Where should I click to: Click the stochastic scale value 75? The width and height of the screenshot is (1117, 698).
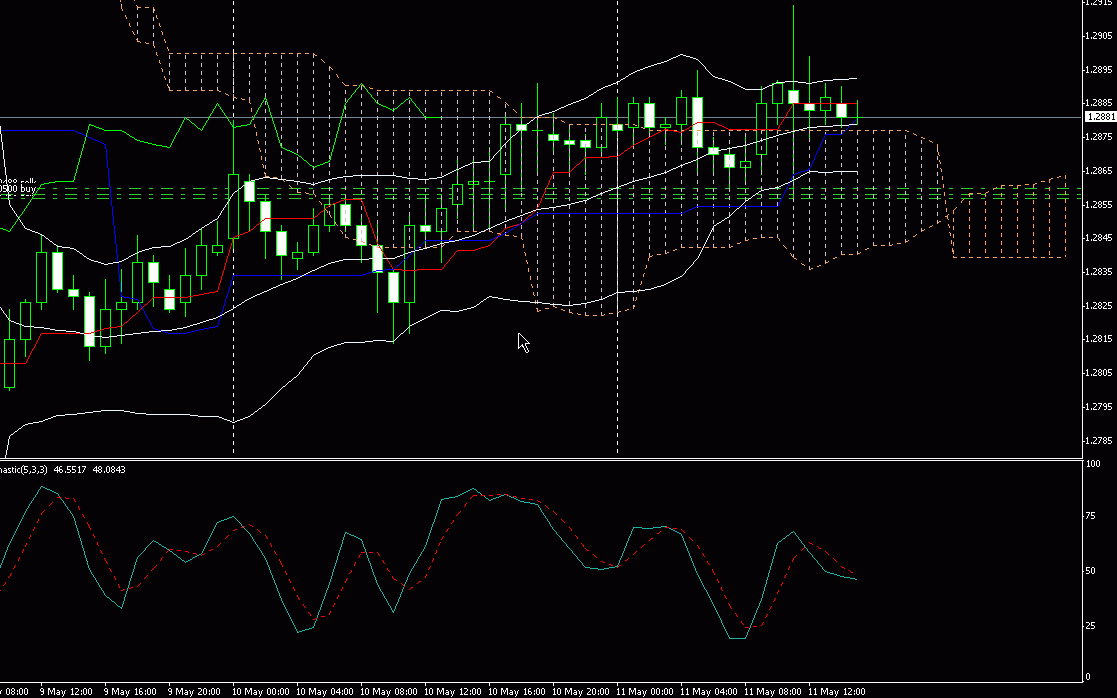pyautogui.click(x=1091, y=516)
